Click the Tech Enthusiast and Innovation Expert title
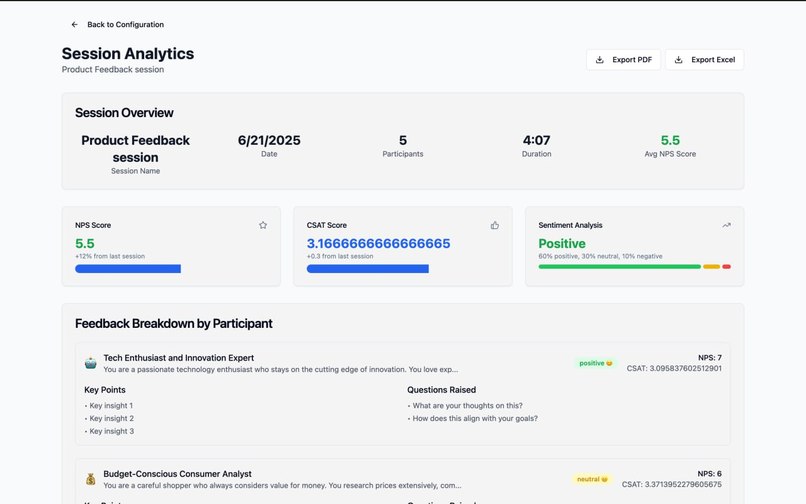Screen dimensions: 806x504 pyautogui.click(x=178, y=358)
